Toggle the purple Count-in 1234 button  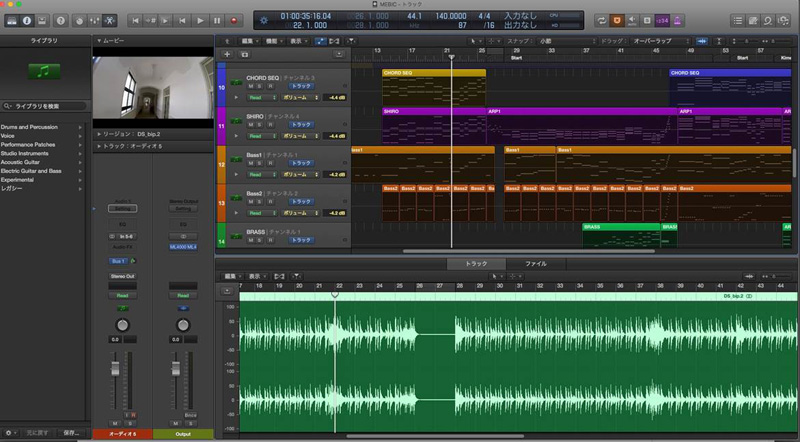[x=662, y=21]
